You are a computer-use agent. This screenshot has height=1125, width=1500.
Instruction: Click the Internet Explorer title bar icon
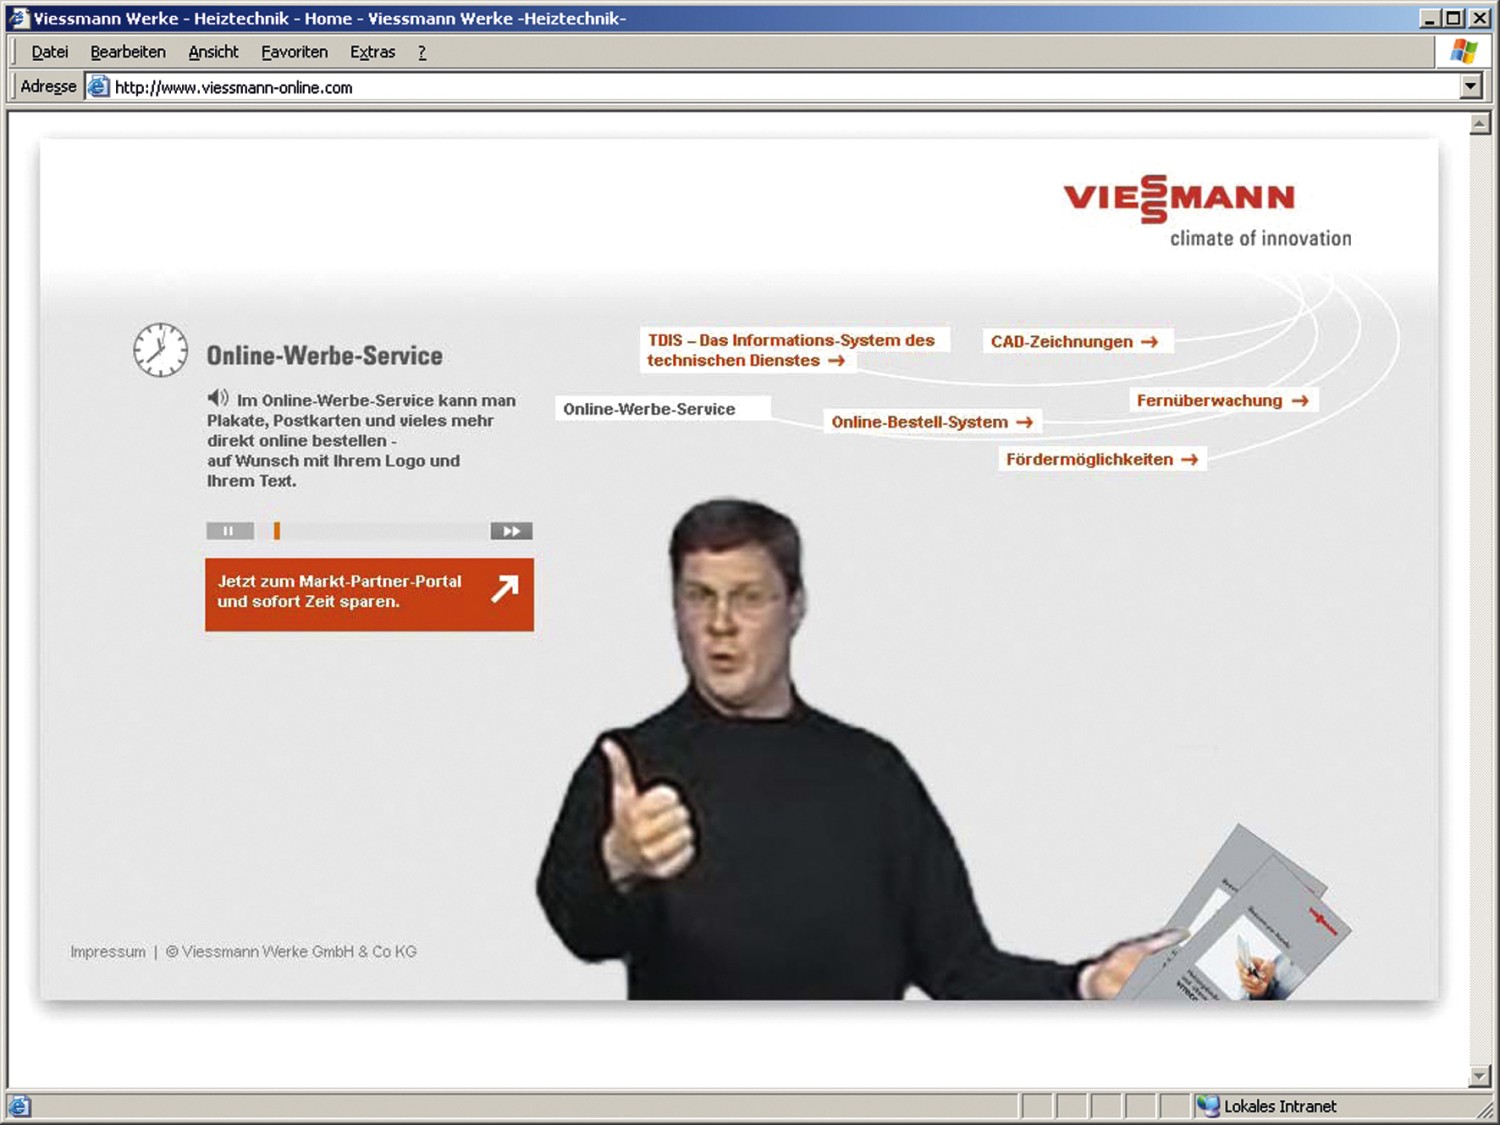click(x=18, y=18)
